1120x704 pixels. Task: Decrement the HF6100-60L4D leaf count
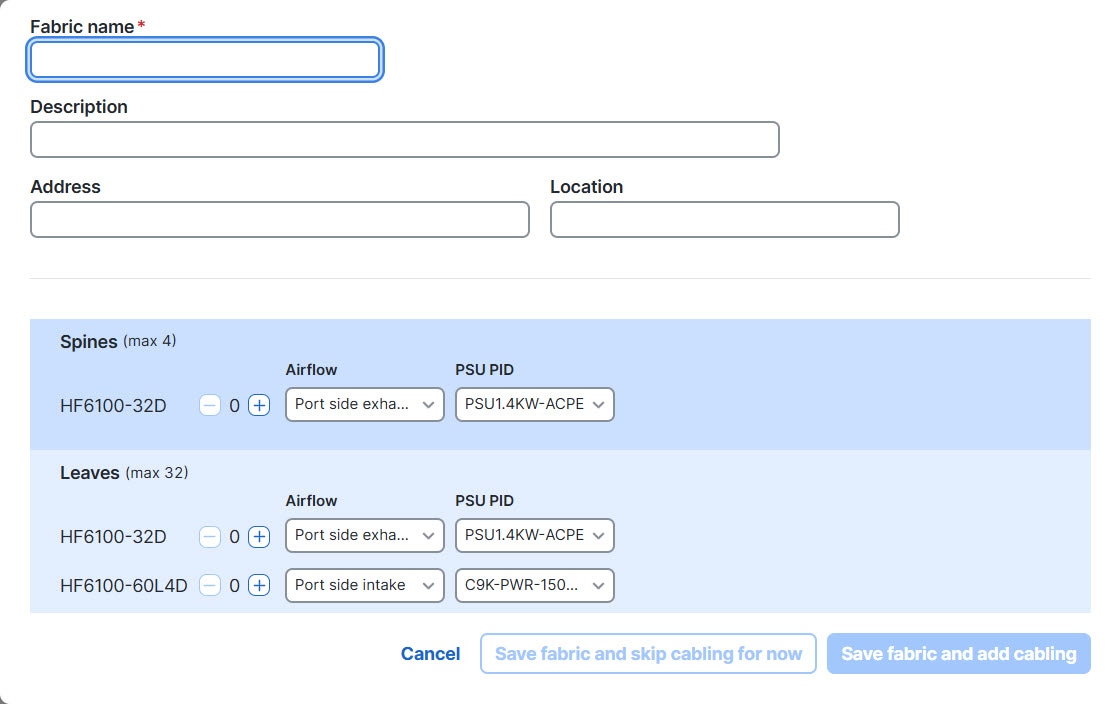[209, 585]
